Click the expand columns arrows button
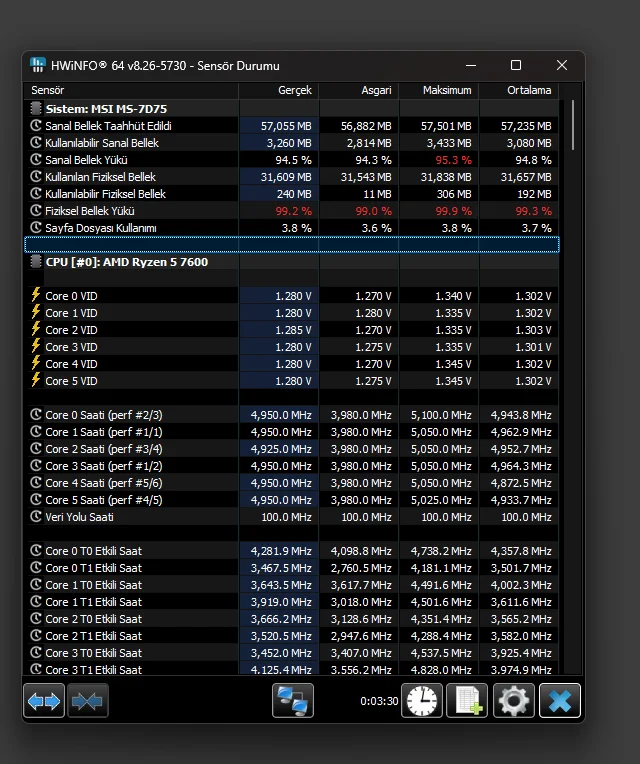 (44, 701)
